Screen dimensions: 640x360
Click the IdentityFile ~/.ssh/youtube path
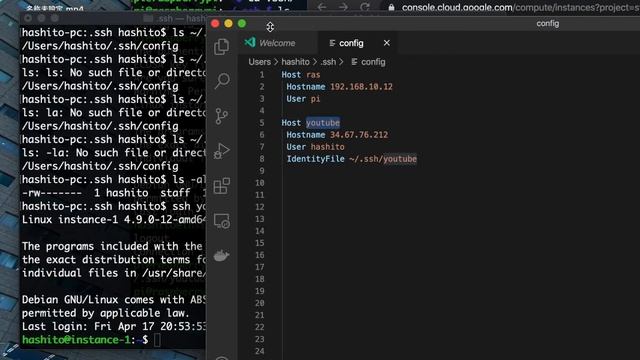point(383,159)
